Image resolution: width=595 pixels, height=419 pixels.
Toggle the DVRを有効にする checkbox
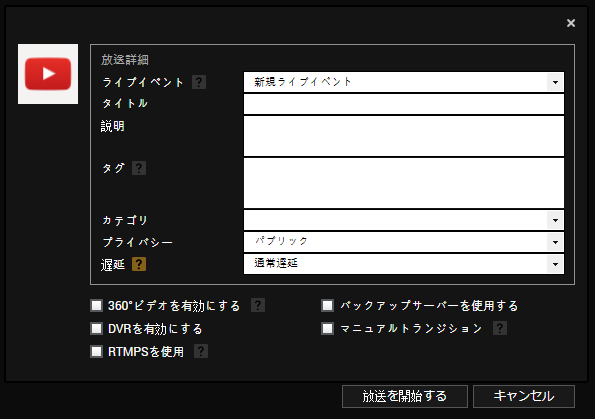point(96,328)
